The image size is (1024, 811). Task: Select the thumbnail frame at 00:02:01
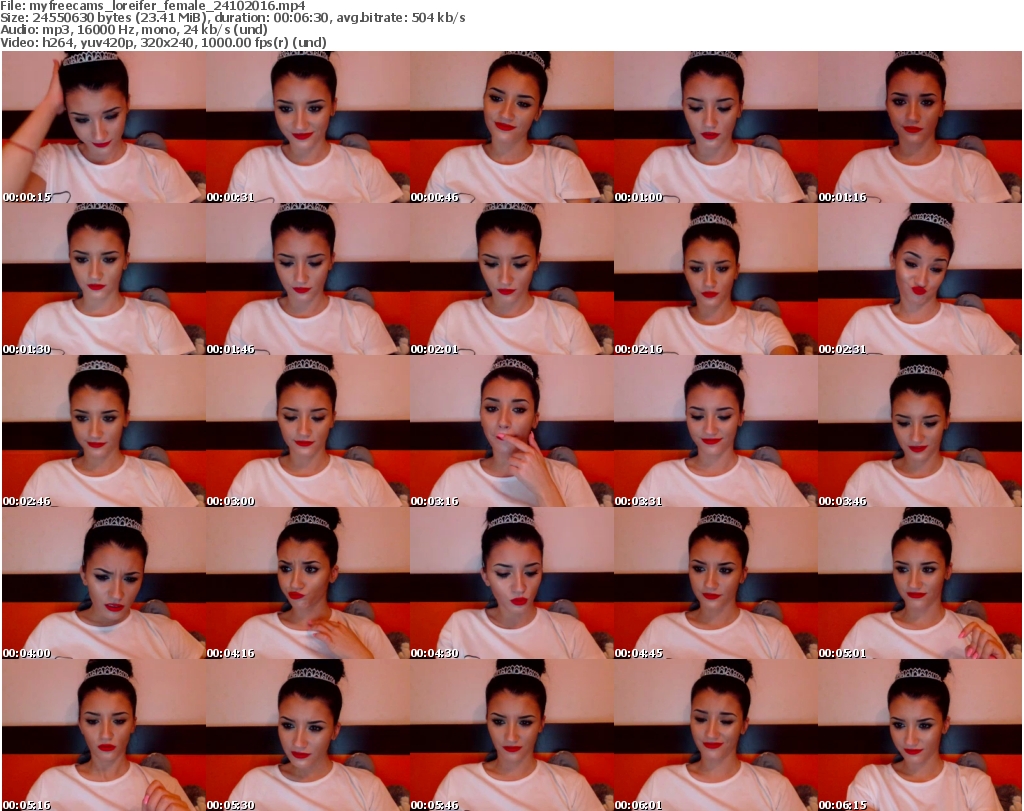pyautogui.click(x=512, y=279)
